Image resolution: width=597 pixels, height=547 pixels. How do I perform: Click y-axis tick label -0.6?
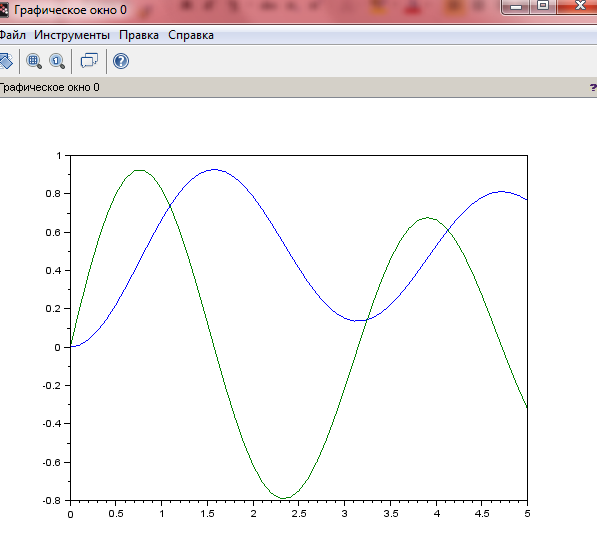(x=52, y=462)
